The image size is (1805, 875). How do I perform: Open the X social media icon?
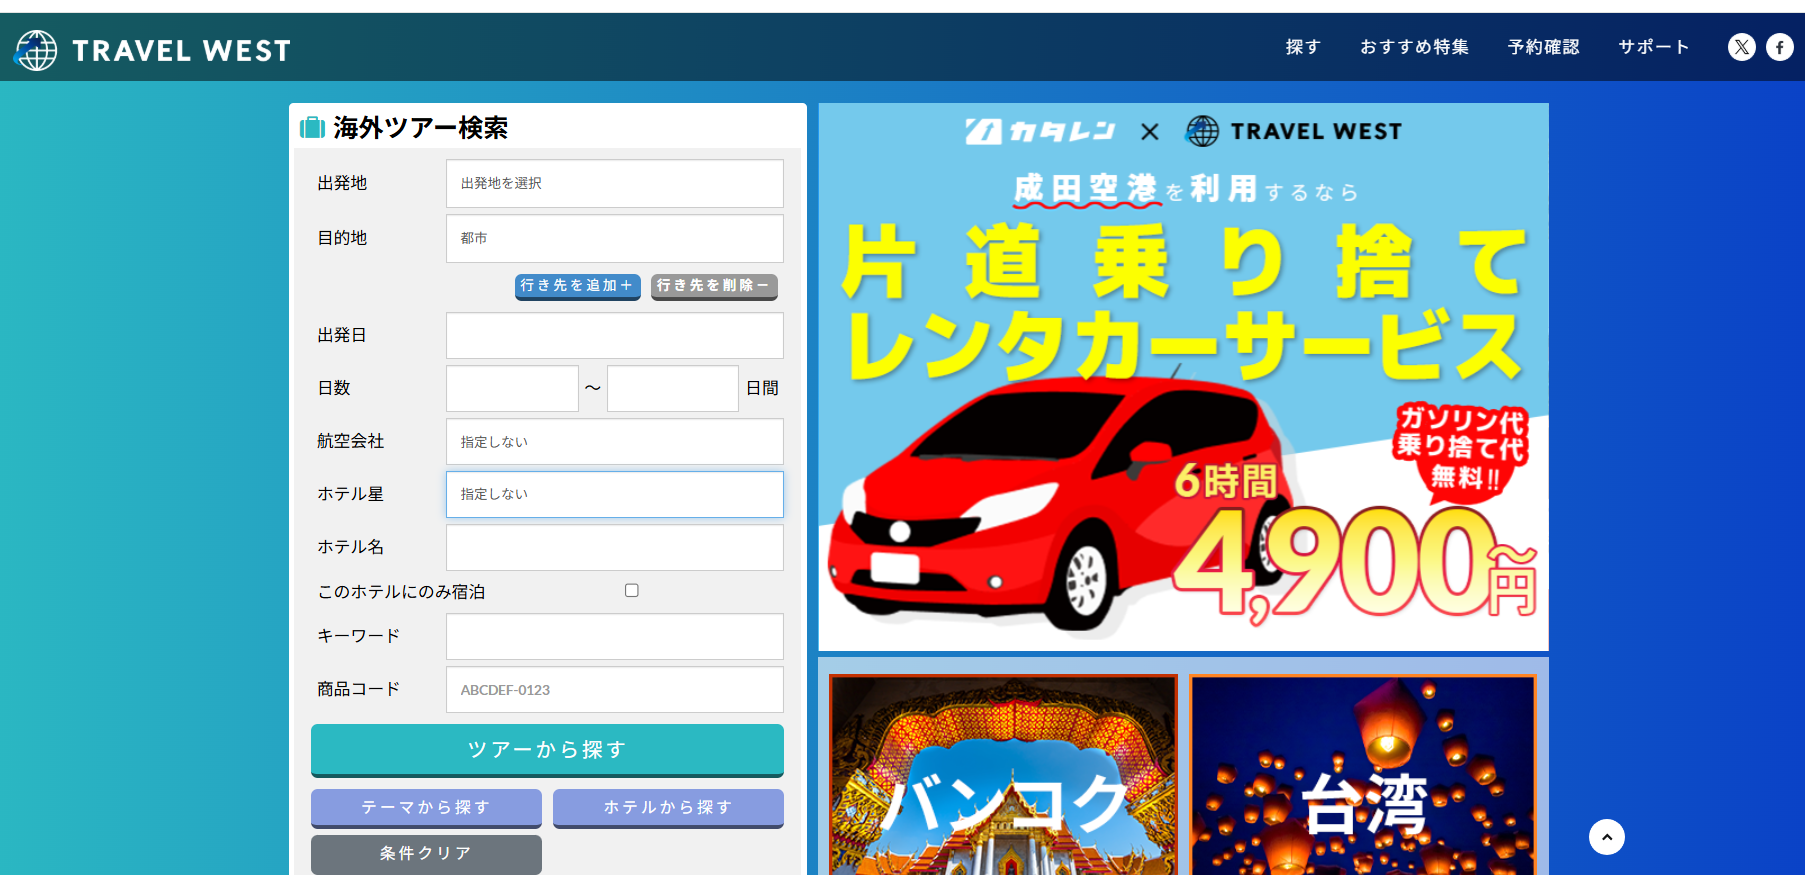[1741, 47]
